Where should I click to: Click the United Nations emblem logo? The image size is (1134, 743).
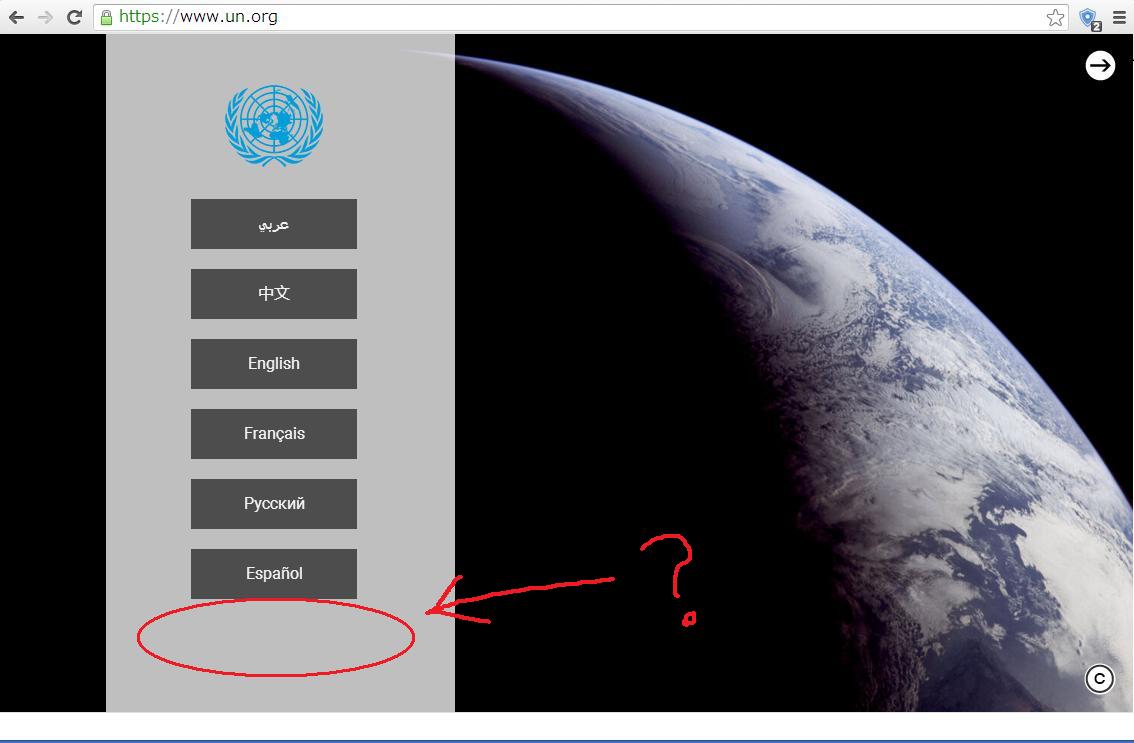coord(274,125)
